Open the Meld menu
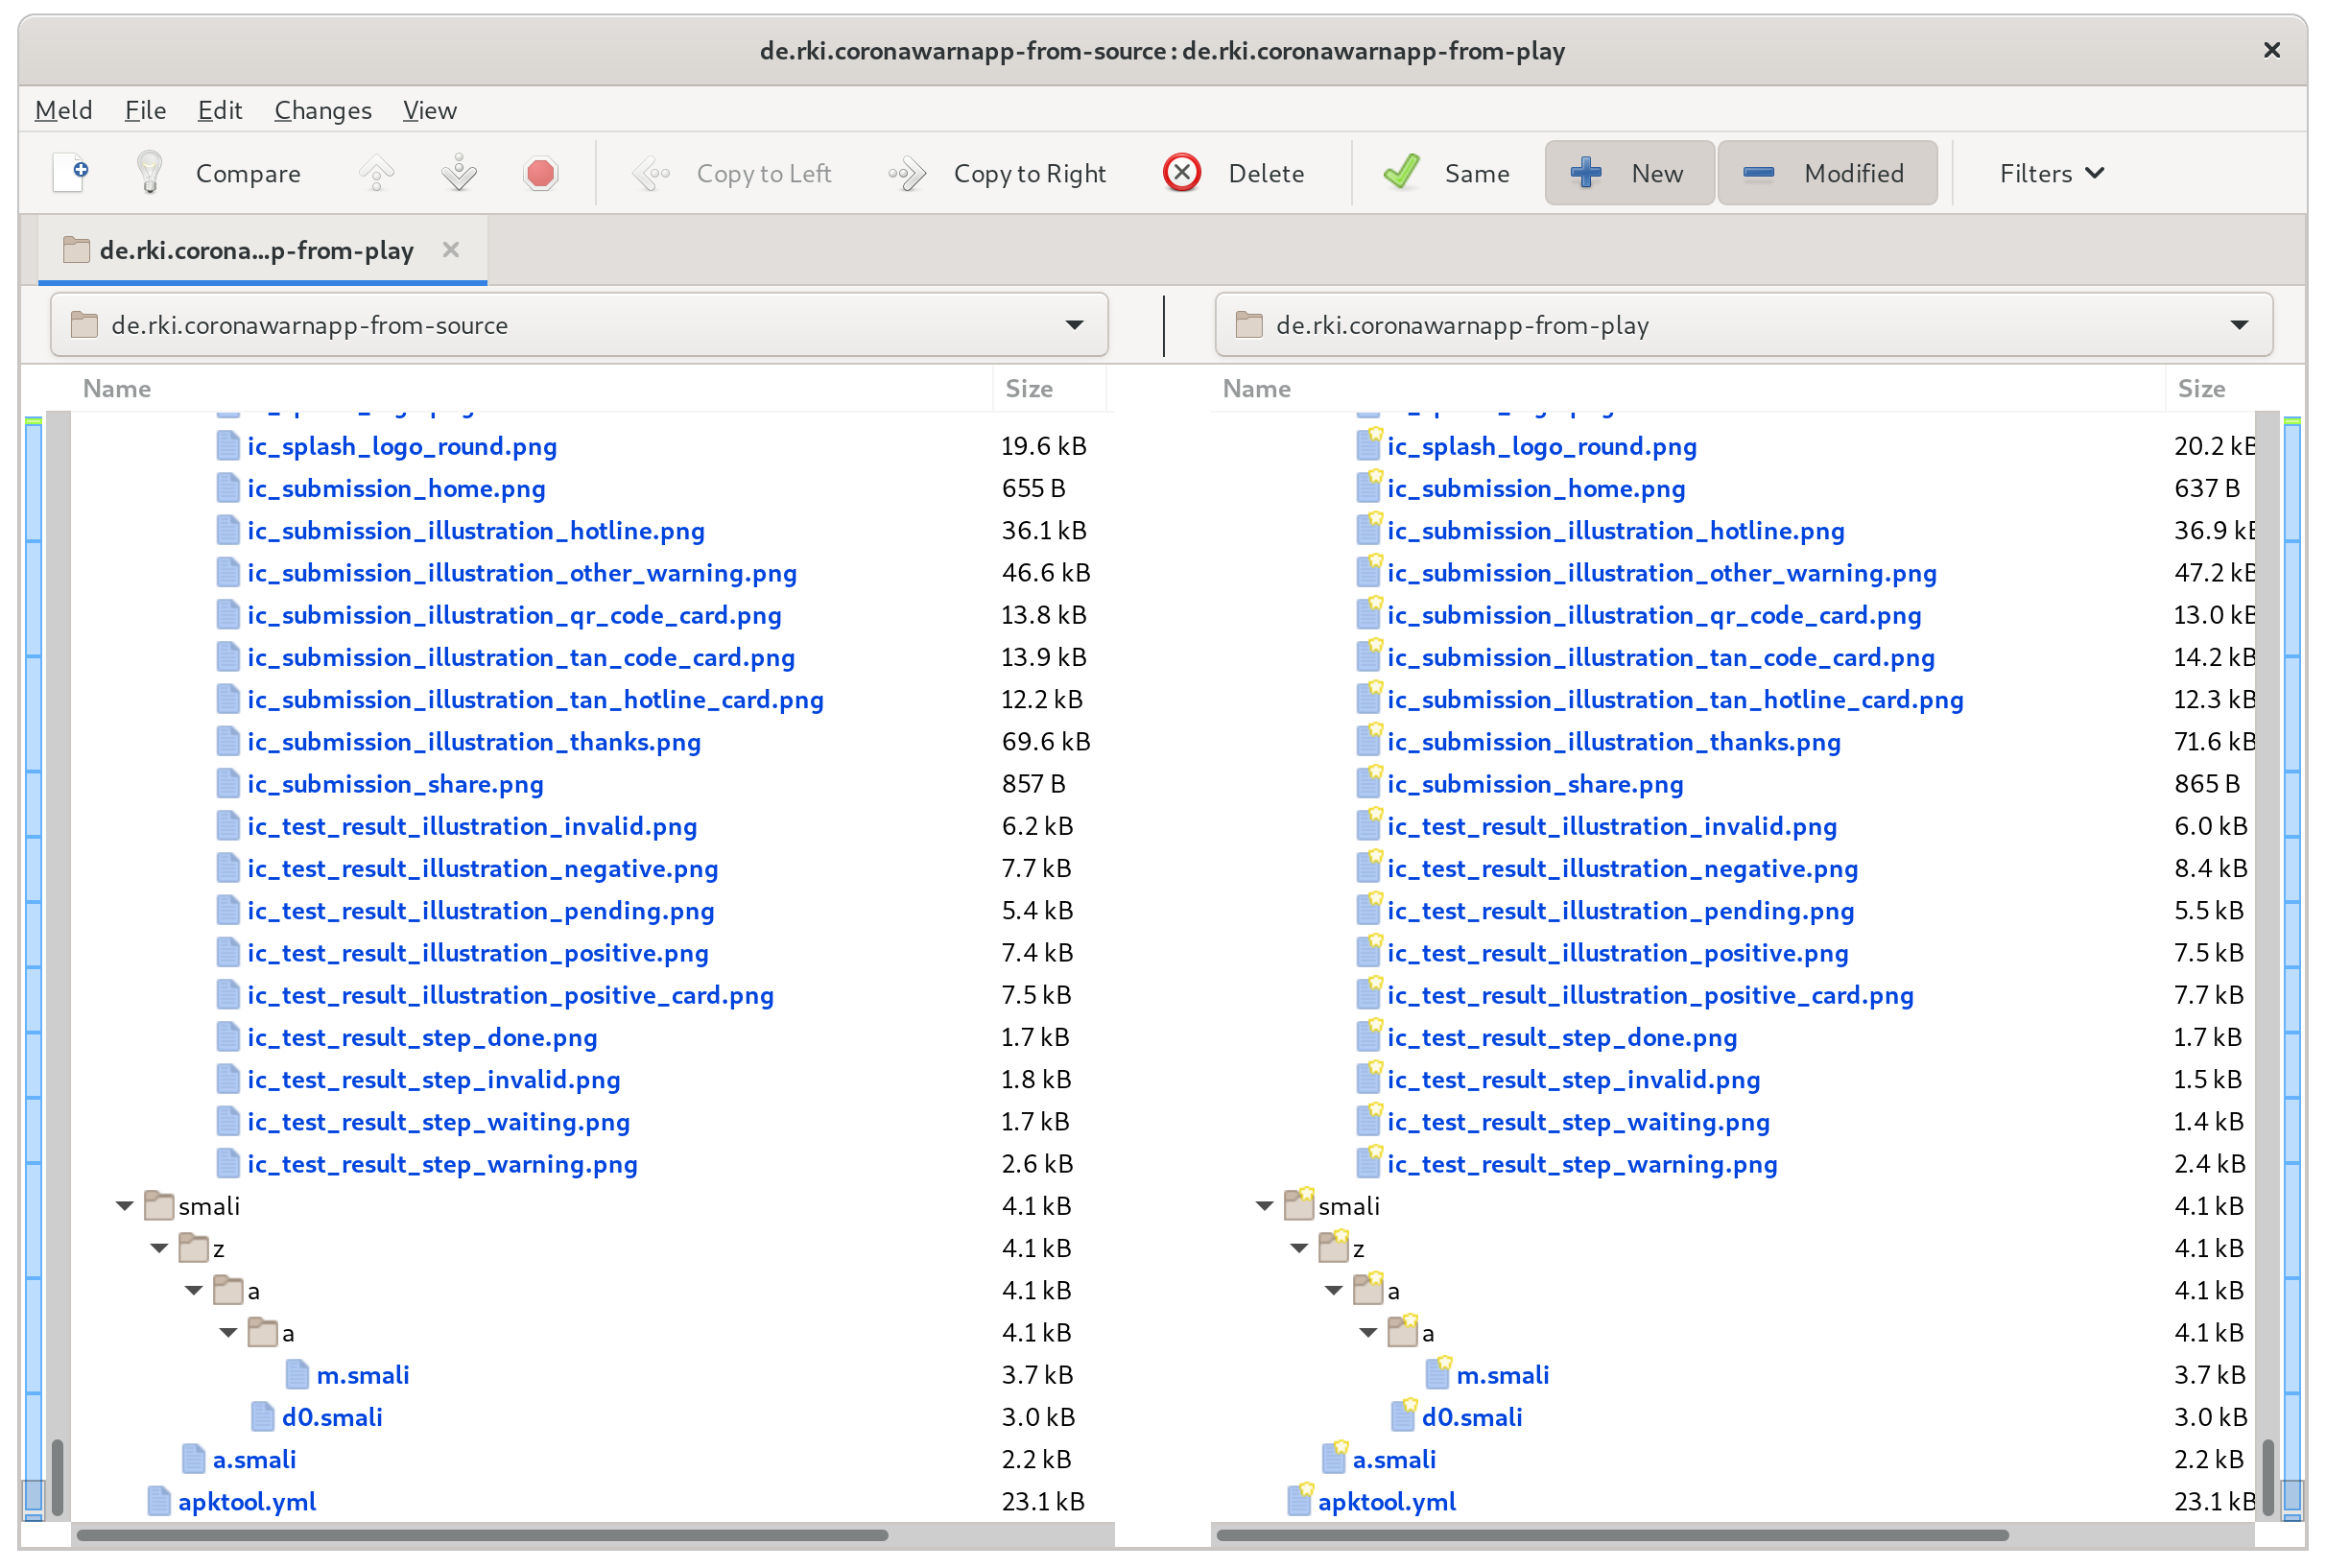 [63, 110]
